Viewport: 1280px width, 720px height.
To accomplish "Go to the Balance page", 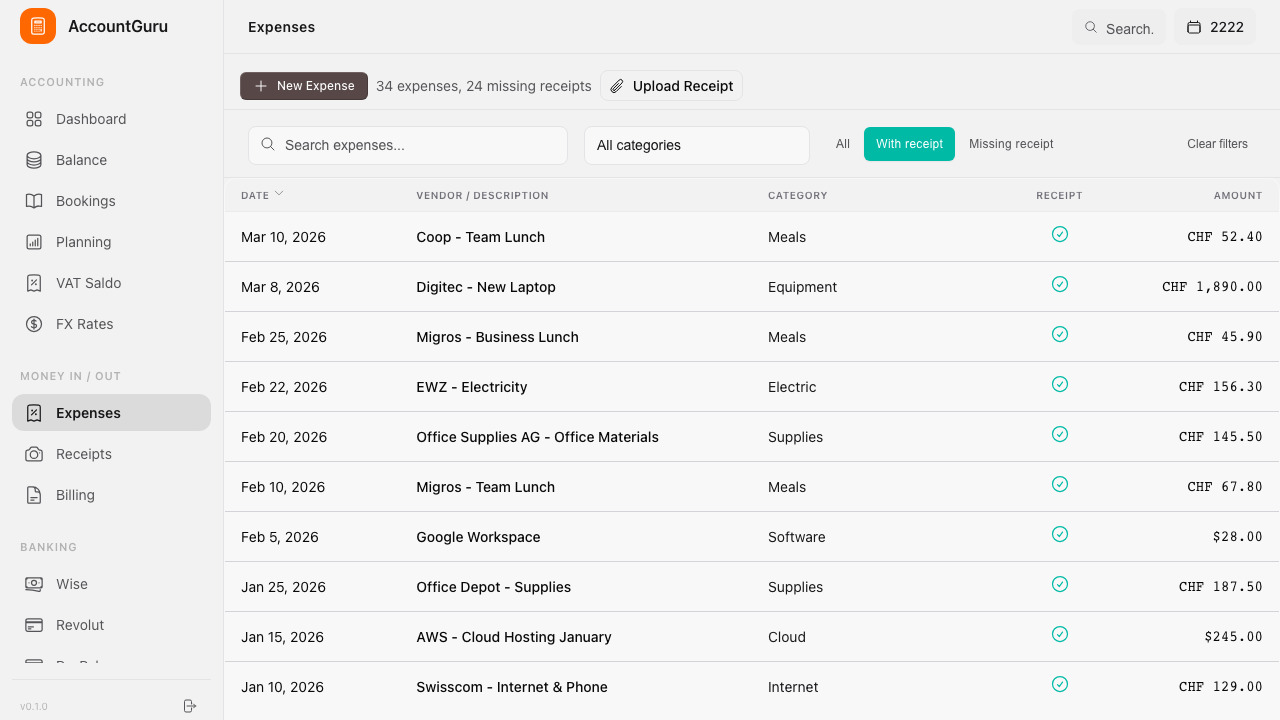I will pos(111,160).
